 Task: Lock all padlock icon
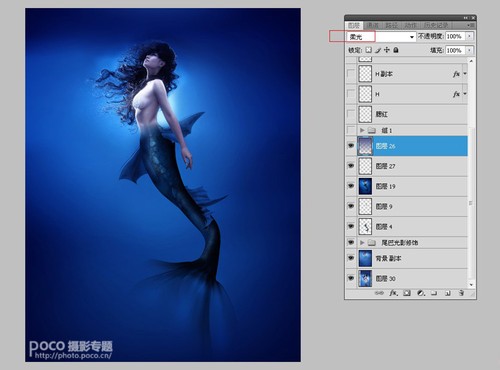[x=396, y=50]
